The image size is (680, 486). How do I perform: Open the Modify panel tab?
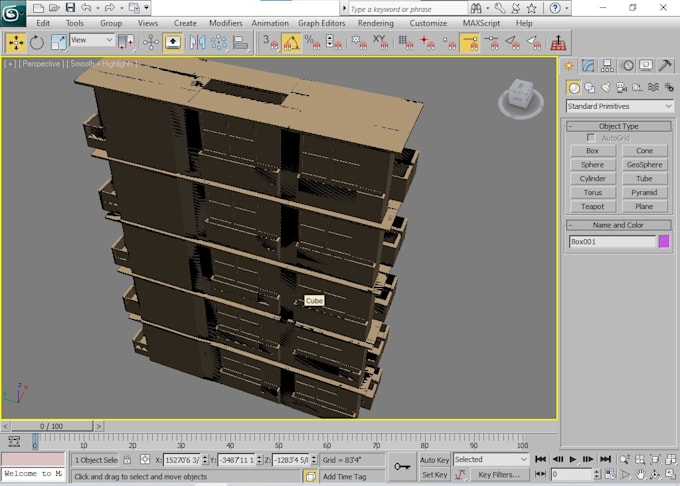click(589, 66)
